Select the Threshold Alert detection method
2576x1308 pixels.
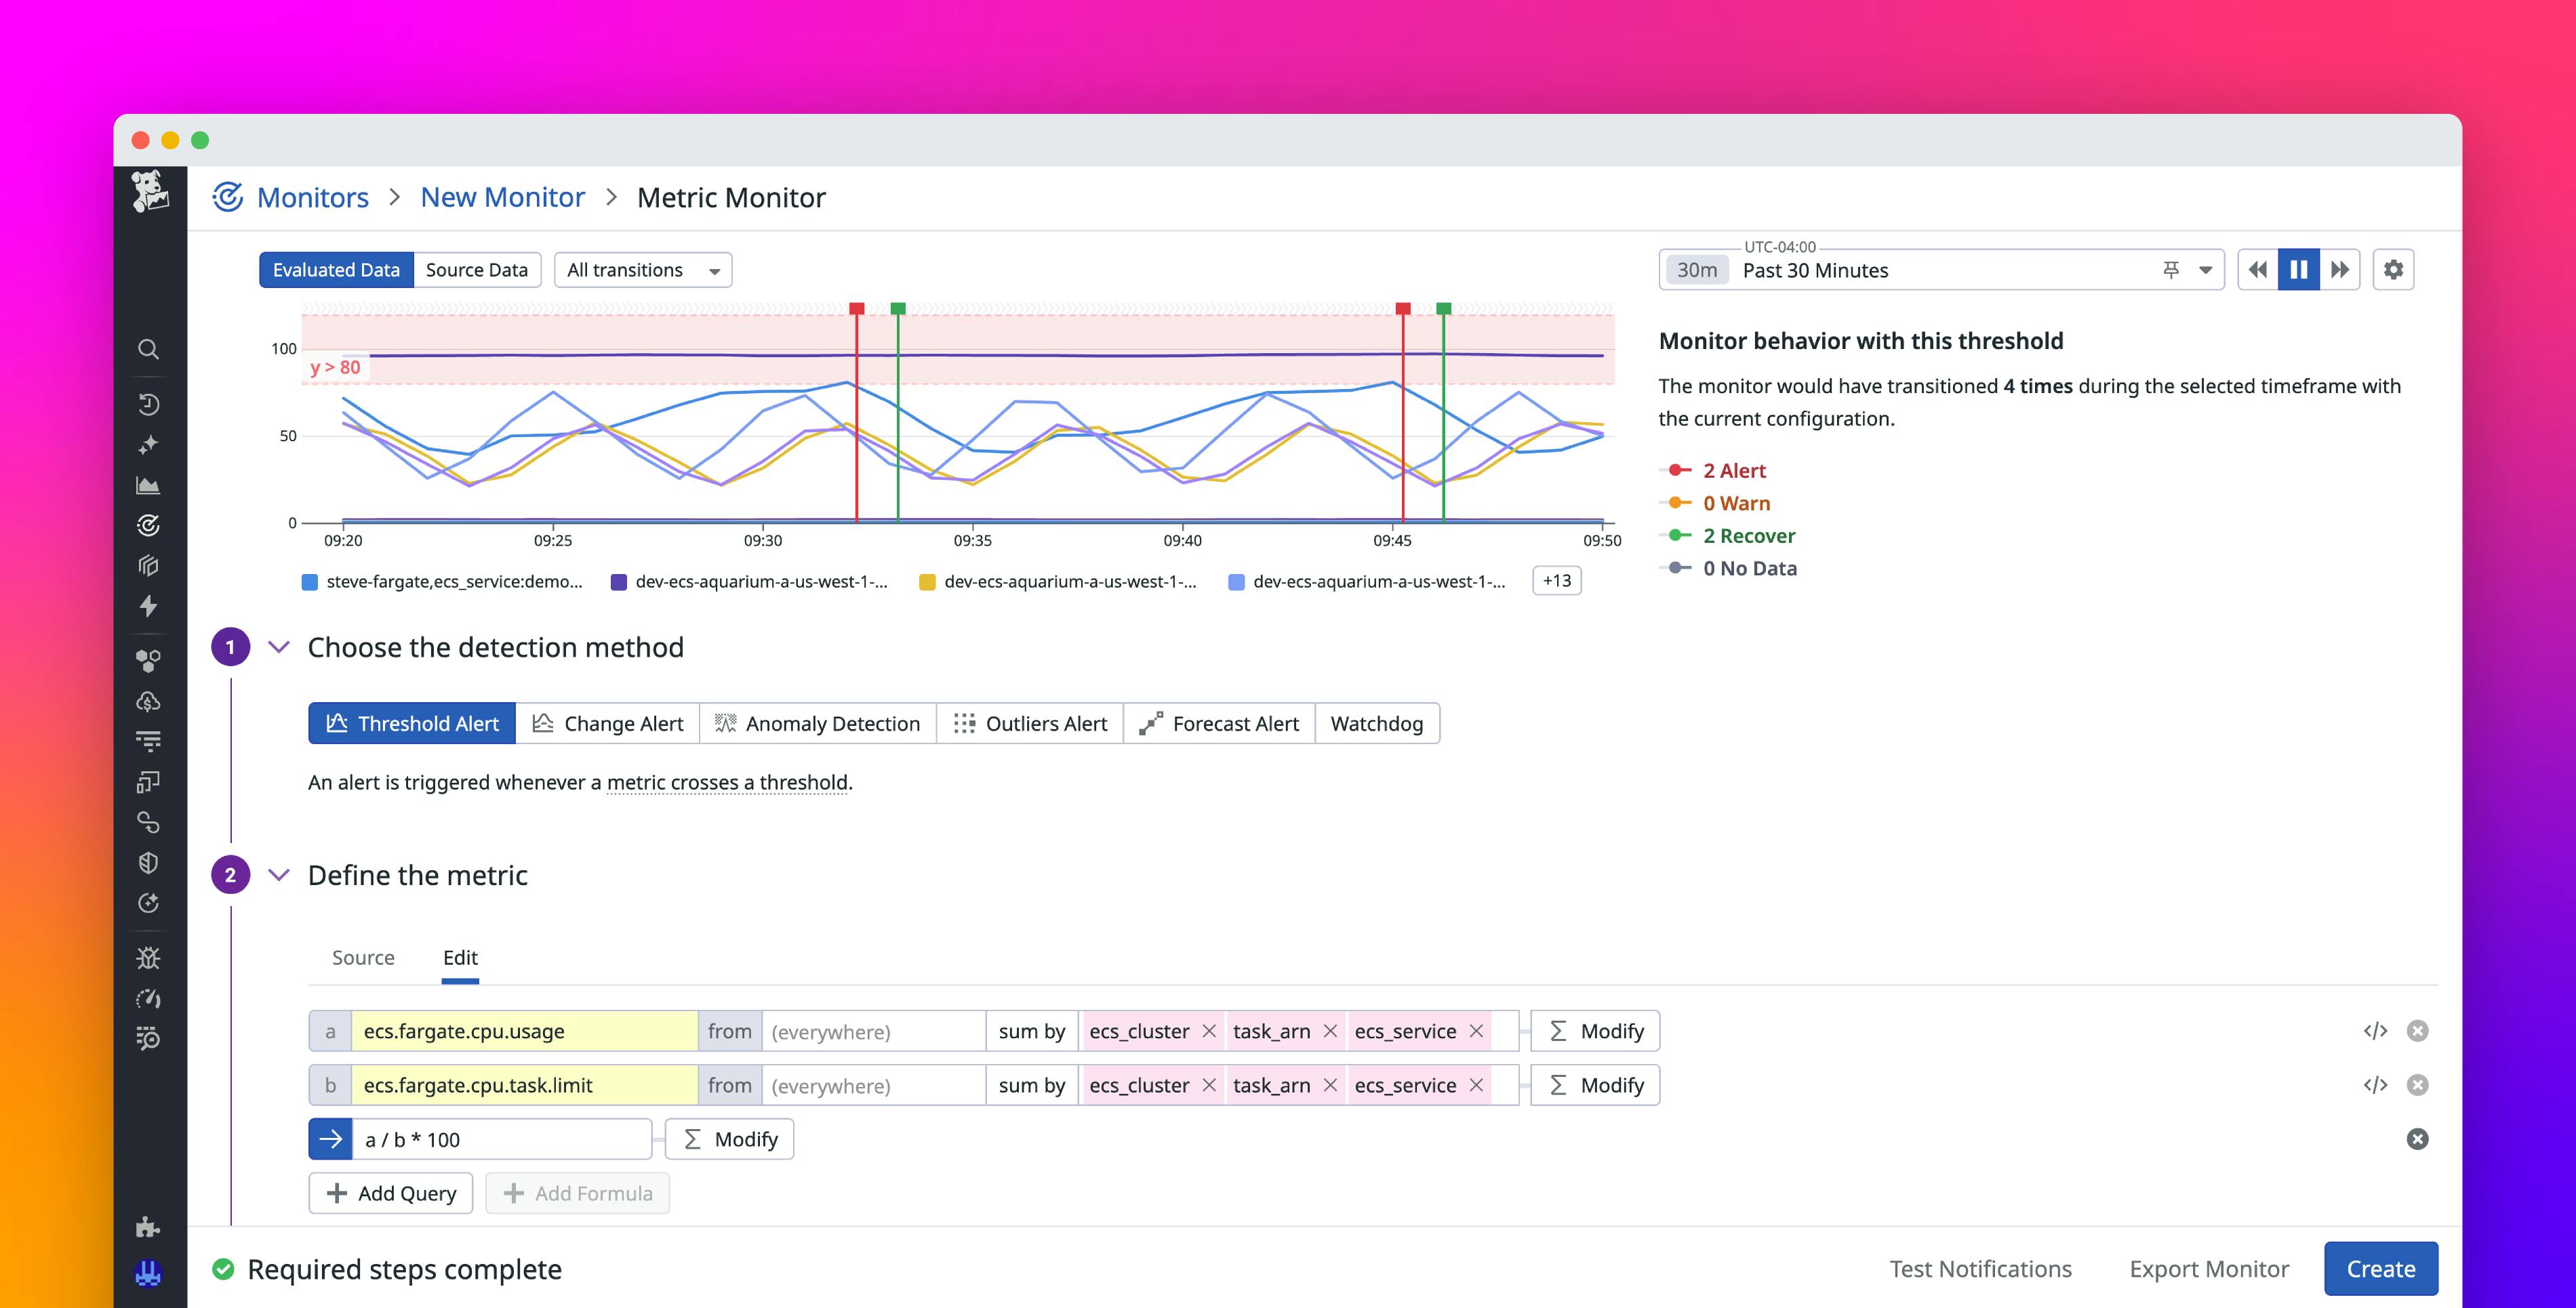(x=411, y=723)
